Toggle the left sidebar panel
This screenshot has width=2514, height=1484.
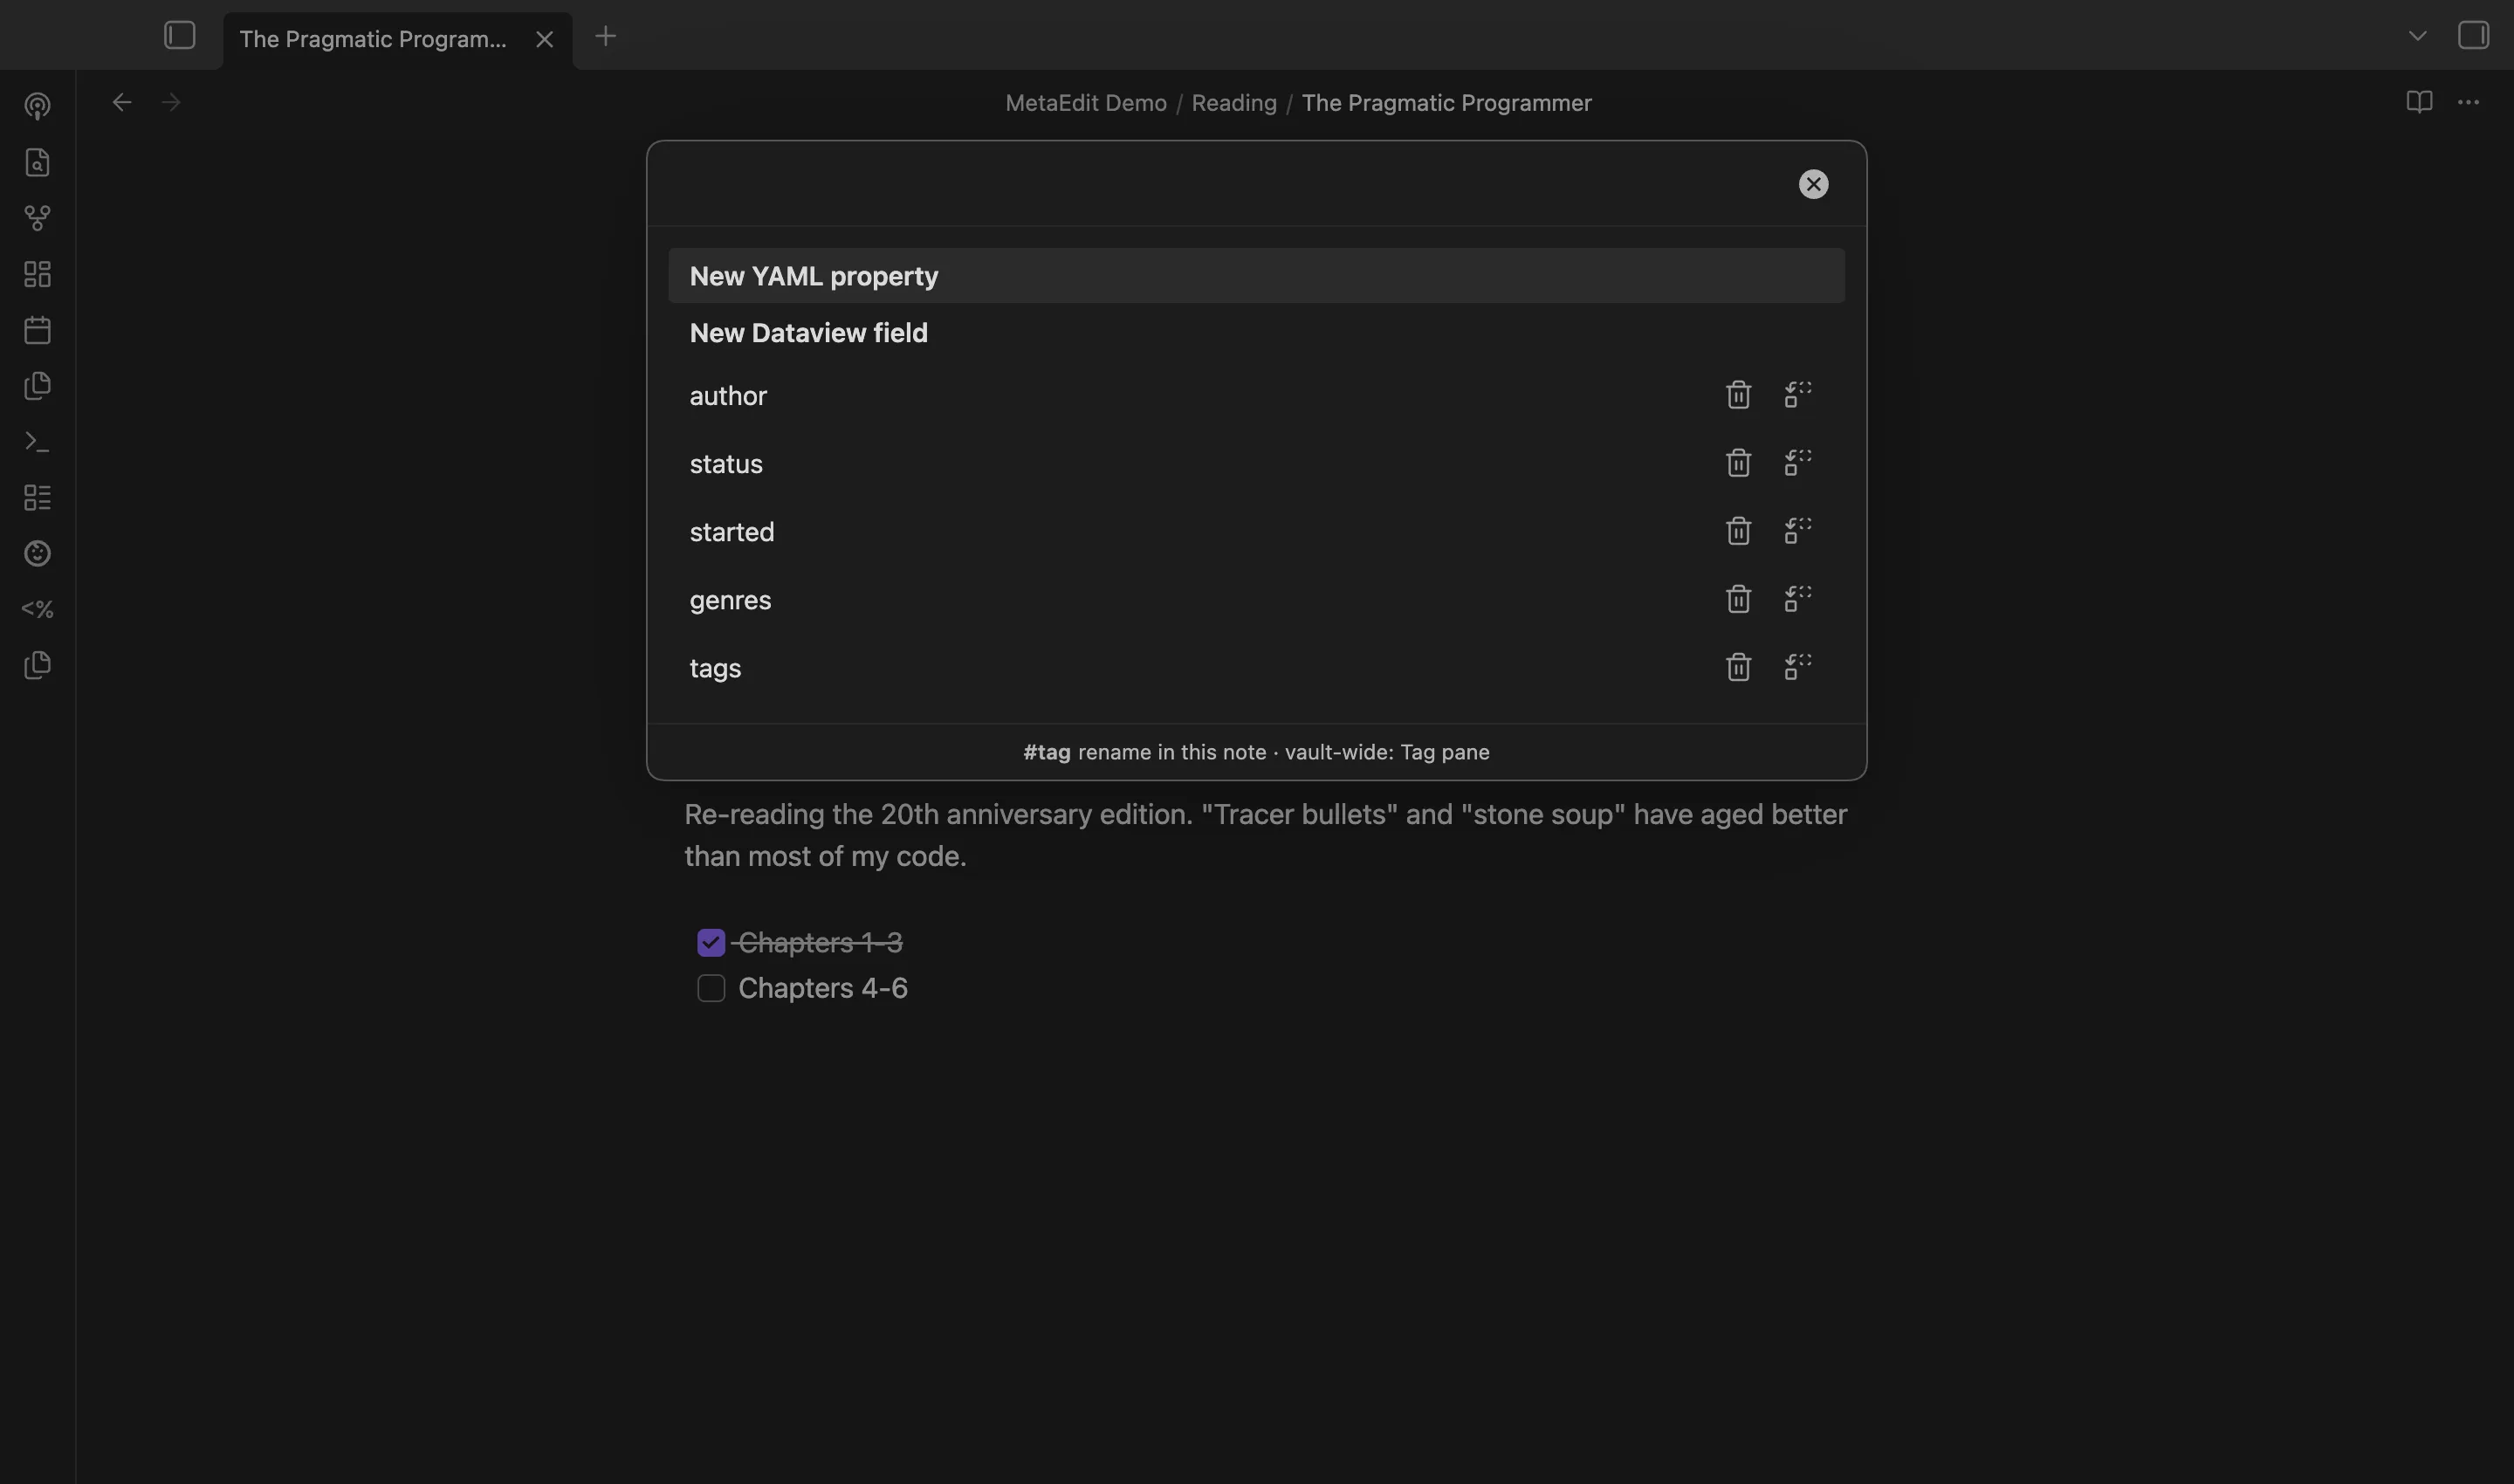[180, 36]
